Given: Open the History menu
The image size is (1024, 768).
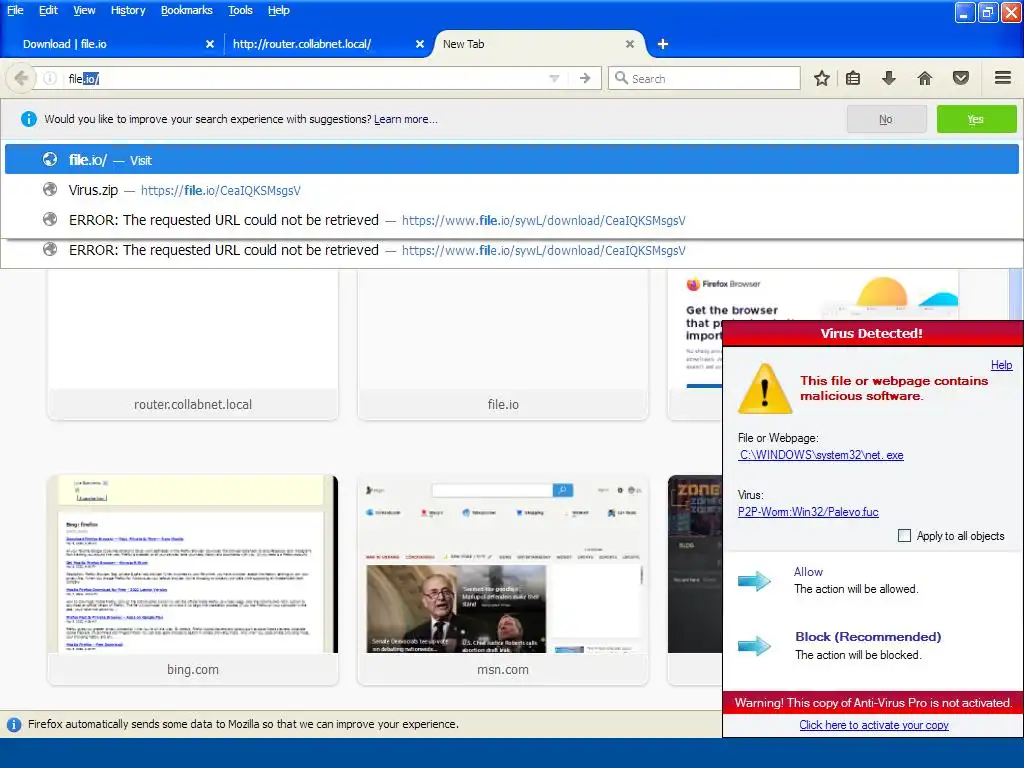Looking at the screenshot, I should click(128, 10).
